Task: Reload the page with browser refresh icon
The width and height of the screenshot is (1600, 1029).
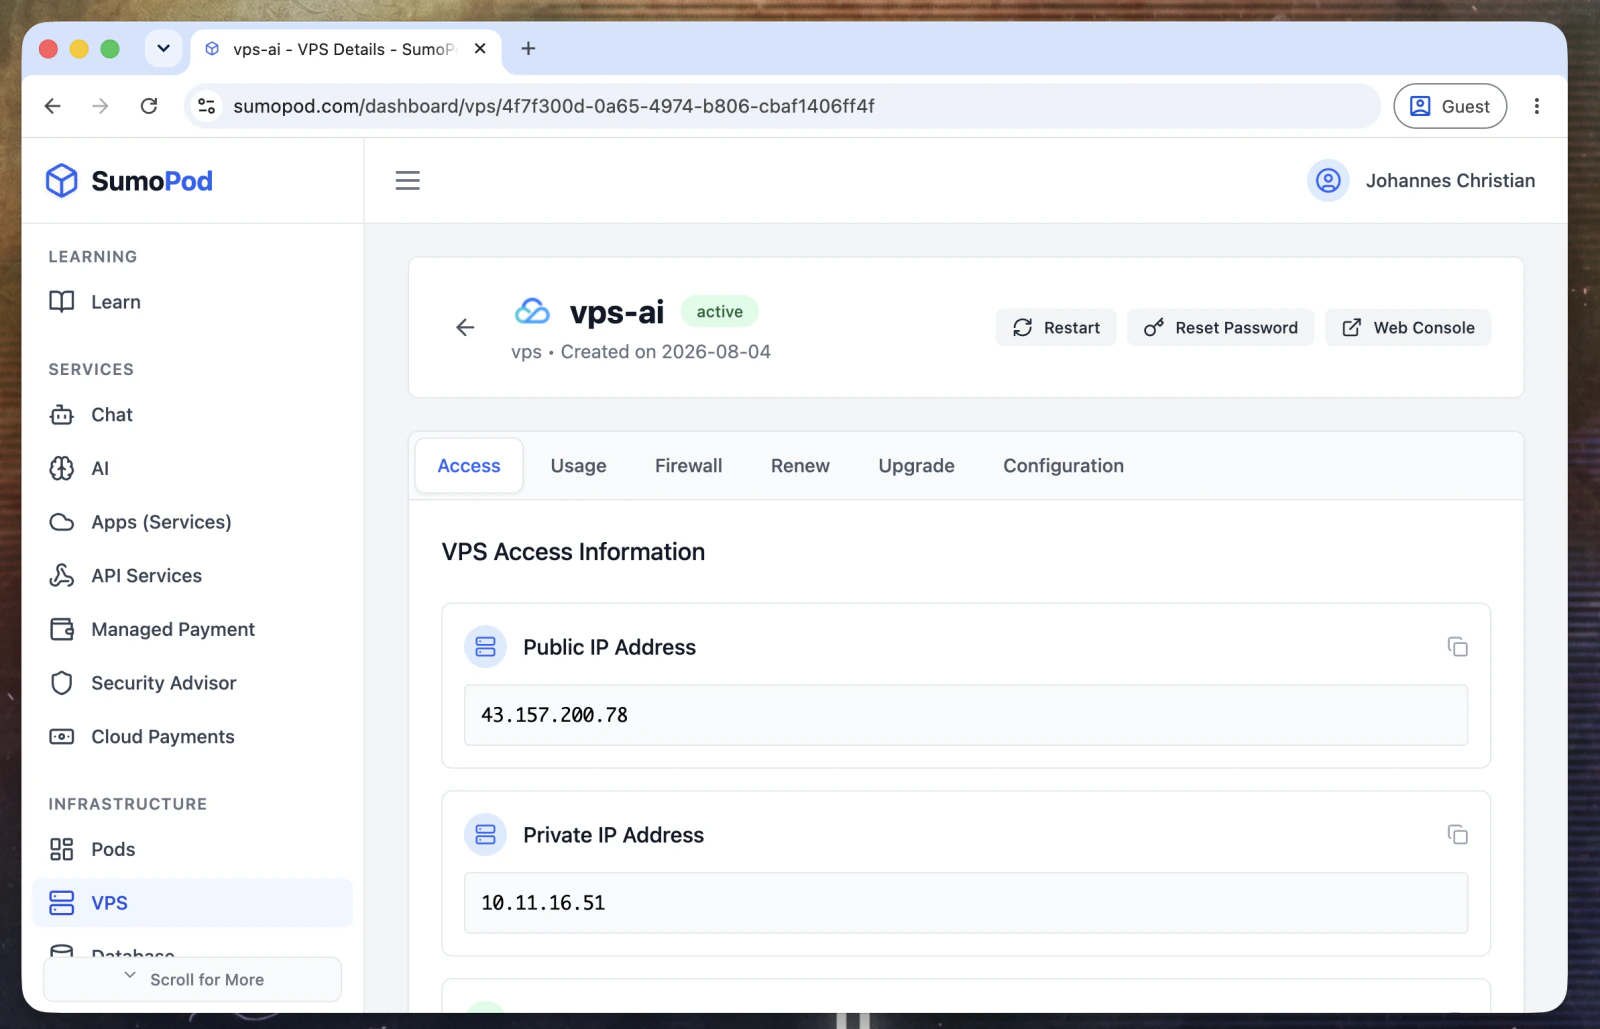Action: click(149, 106)
